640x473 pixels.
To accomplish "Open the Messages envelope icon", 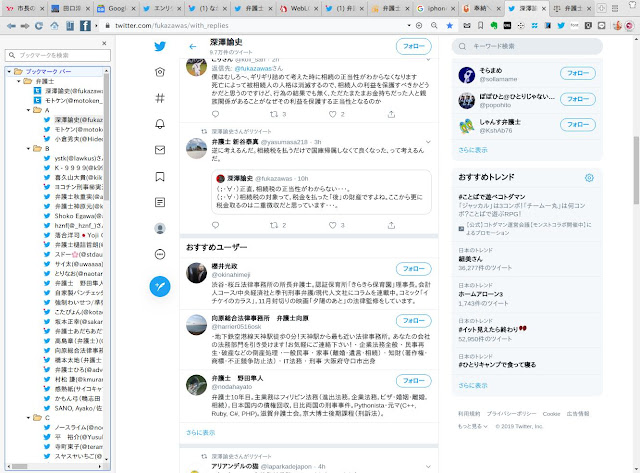I will [160, 150].
